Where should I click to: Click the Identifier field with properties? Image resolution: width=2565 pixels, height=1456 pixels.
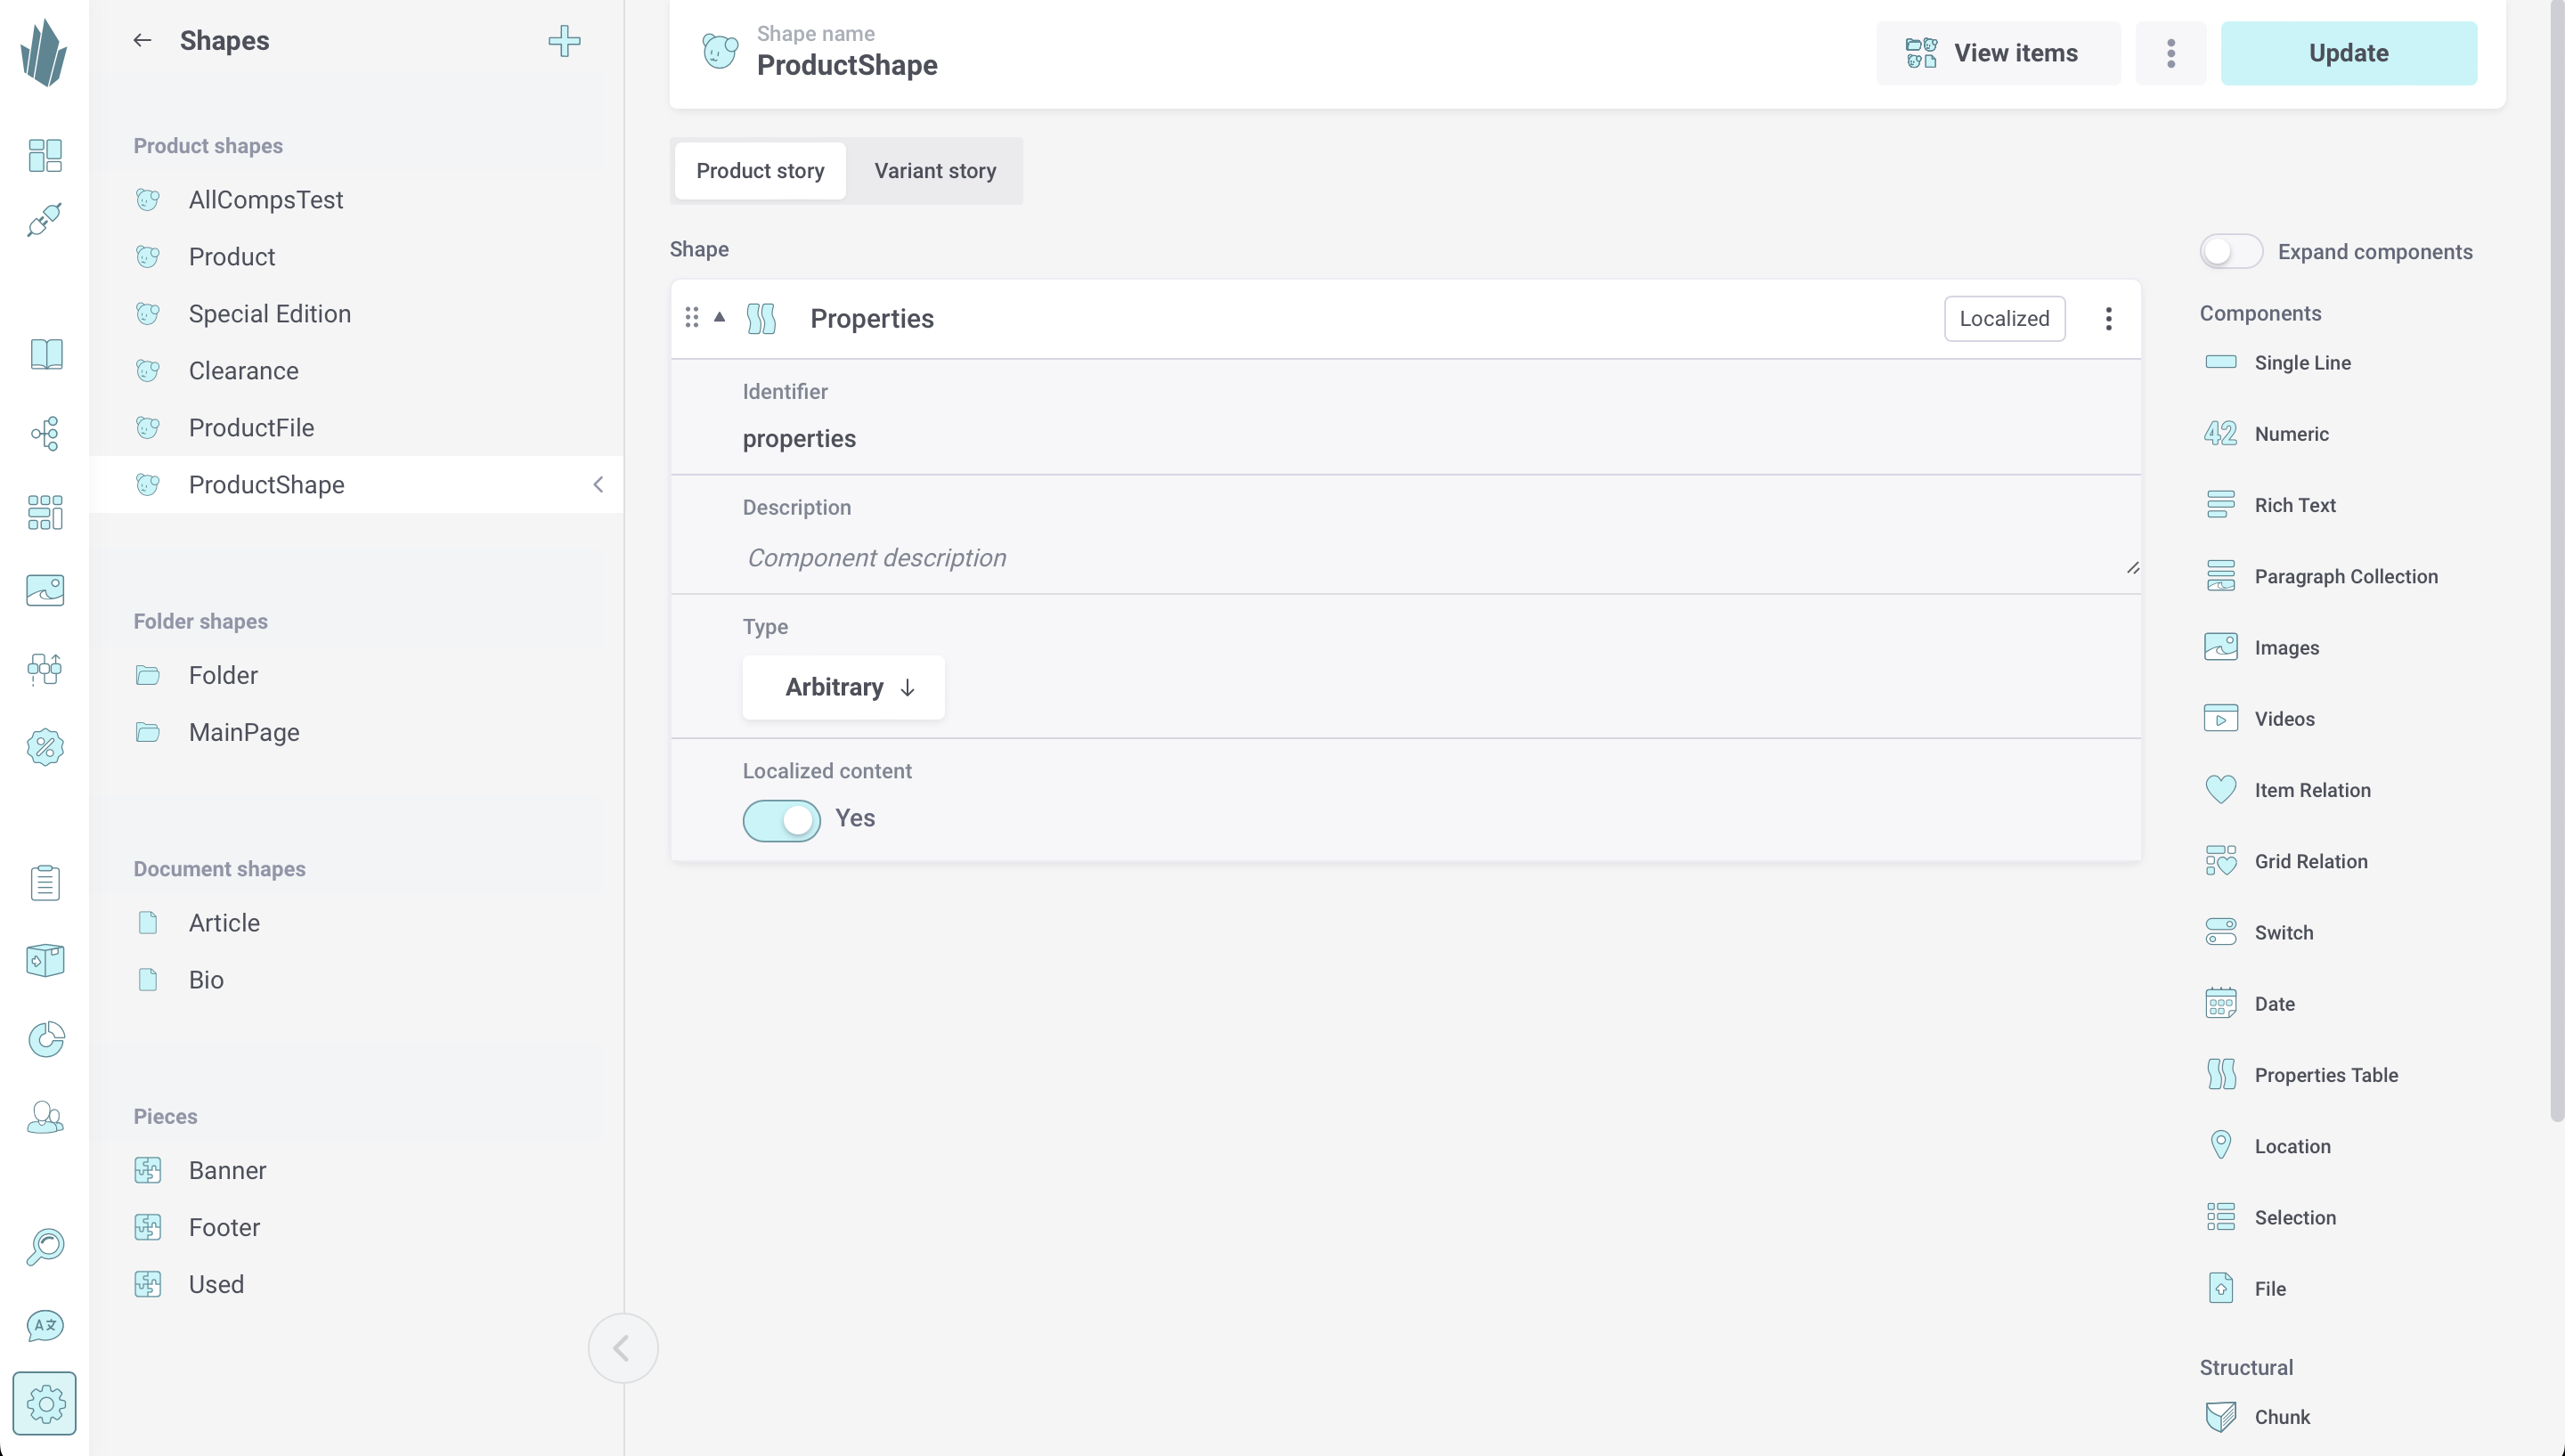[x=1405, y=439]
